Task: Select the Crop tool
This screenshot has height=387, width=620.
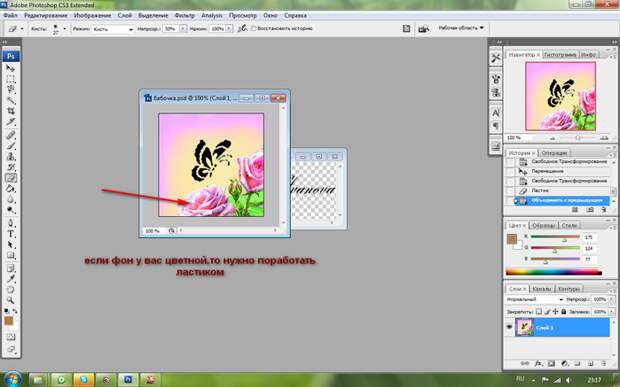Action: tap(11, 111)
